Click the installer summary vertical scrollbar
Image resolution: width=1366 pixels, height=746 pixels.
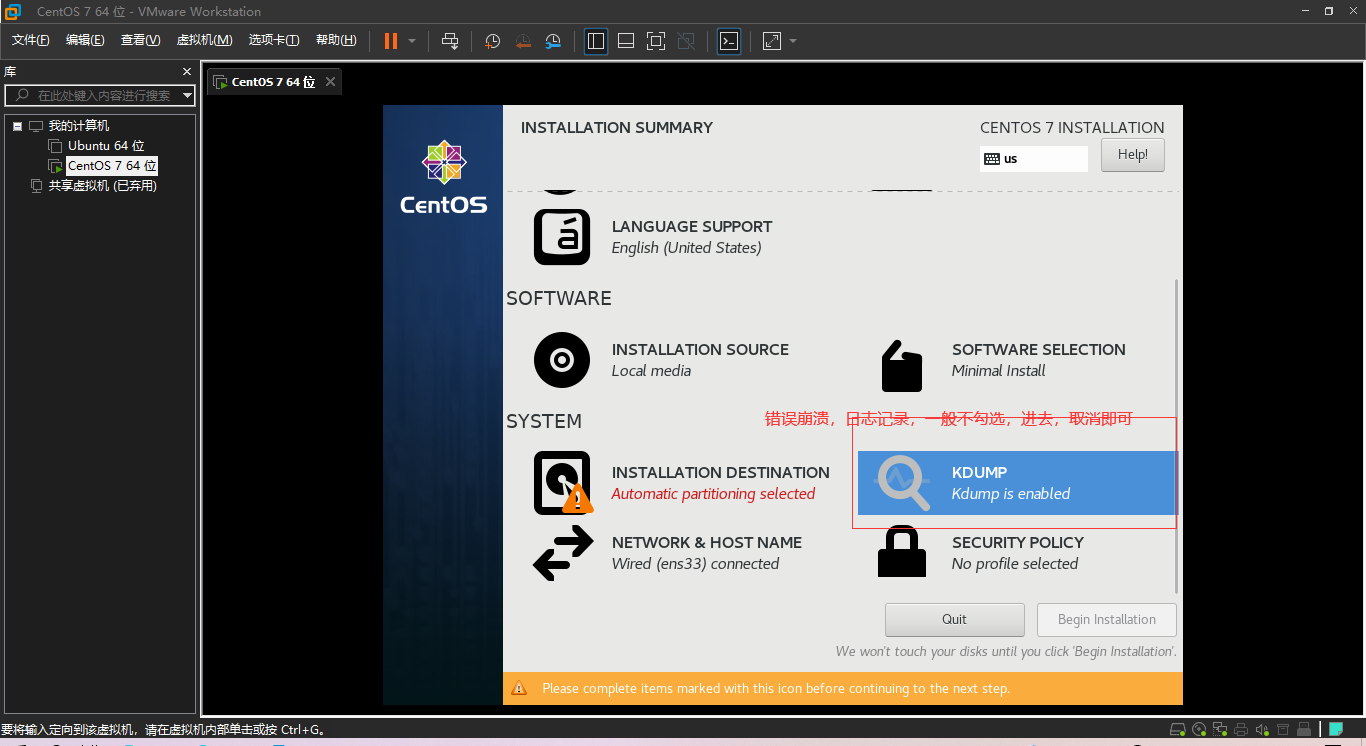tap(1176, 435)
